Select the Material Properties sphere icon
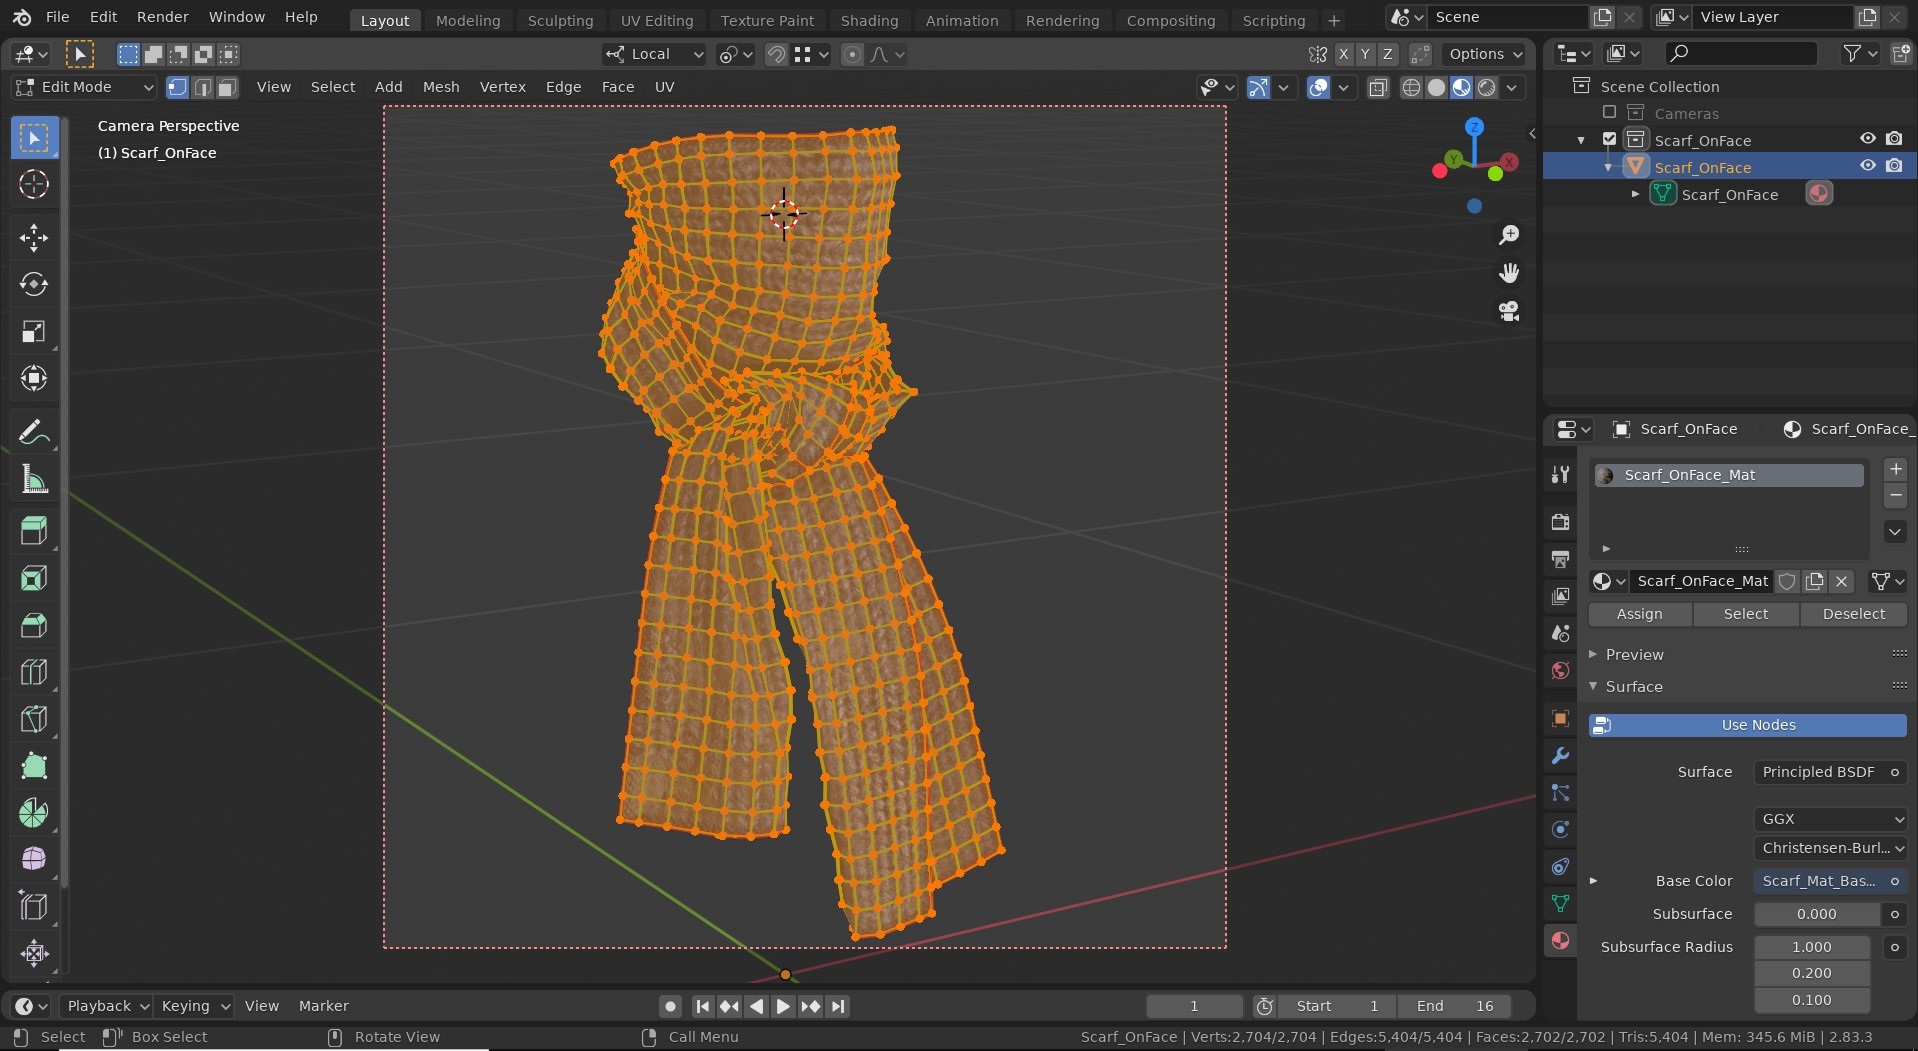This screenshot has width=1918, height=1051. point(1559,940)
